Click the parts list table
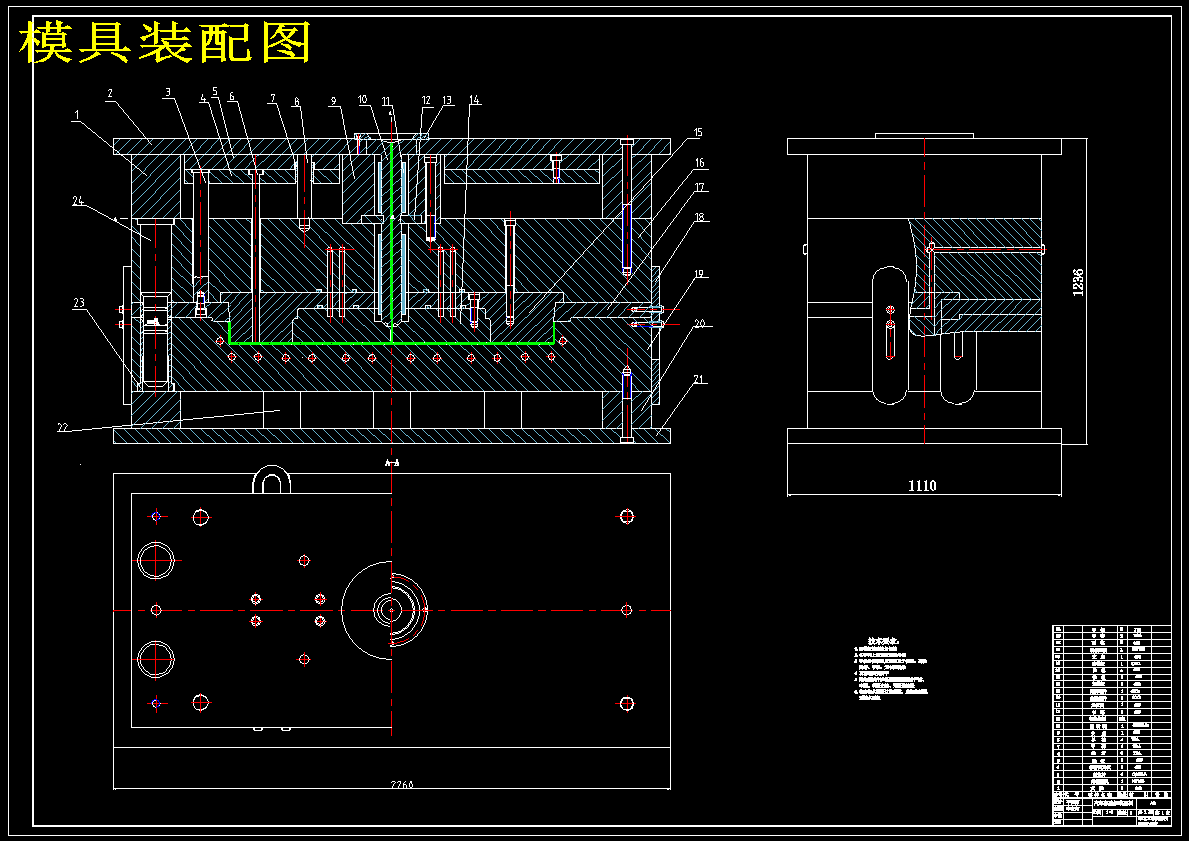This screenshot has width=1189, height=841. [1112, 724]
